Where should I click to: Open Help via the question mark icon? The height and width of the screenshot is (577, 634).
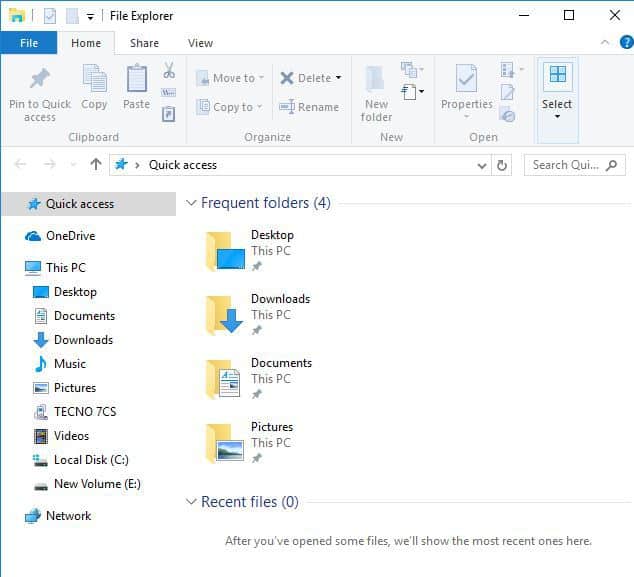point(626,42)
